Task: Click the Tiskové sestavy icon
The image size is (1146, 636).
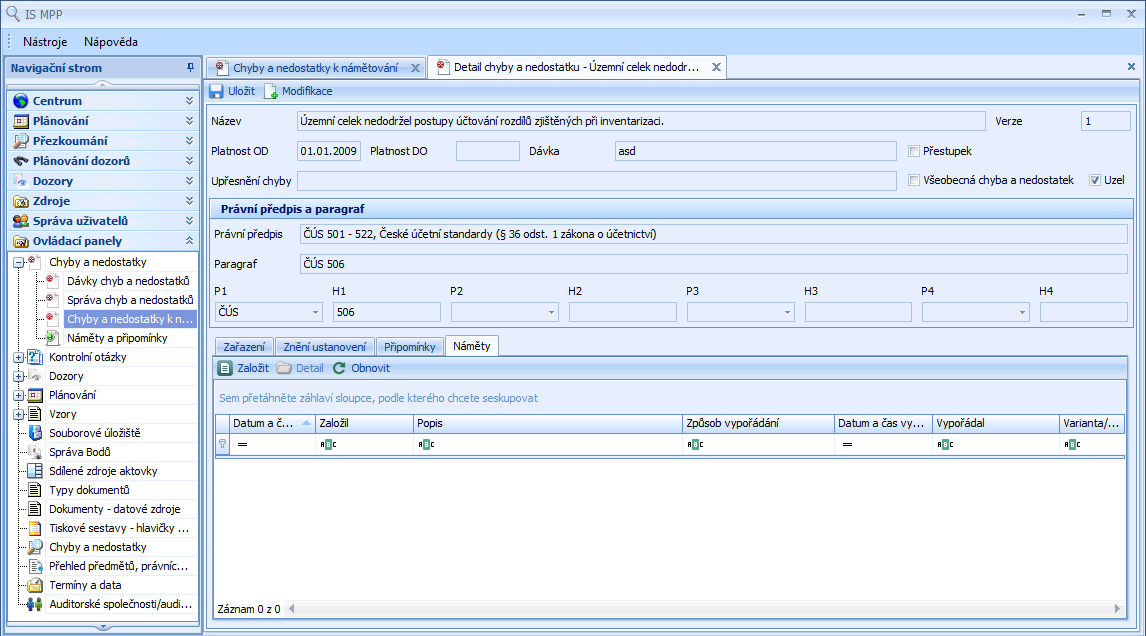Action: click(x=35, y=528)
